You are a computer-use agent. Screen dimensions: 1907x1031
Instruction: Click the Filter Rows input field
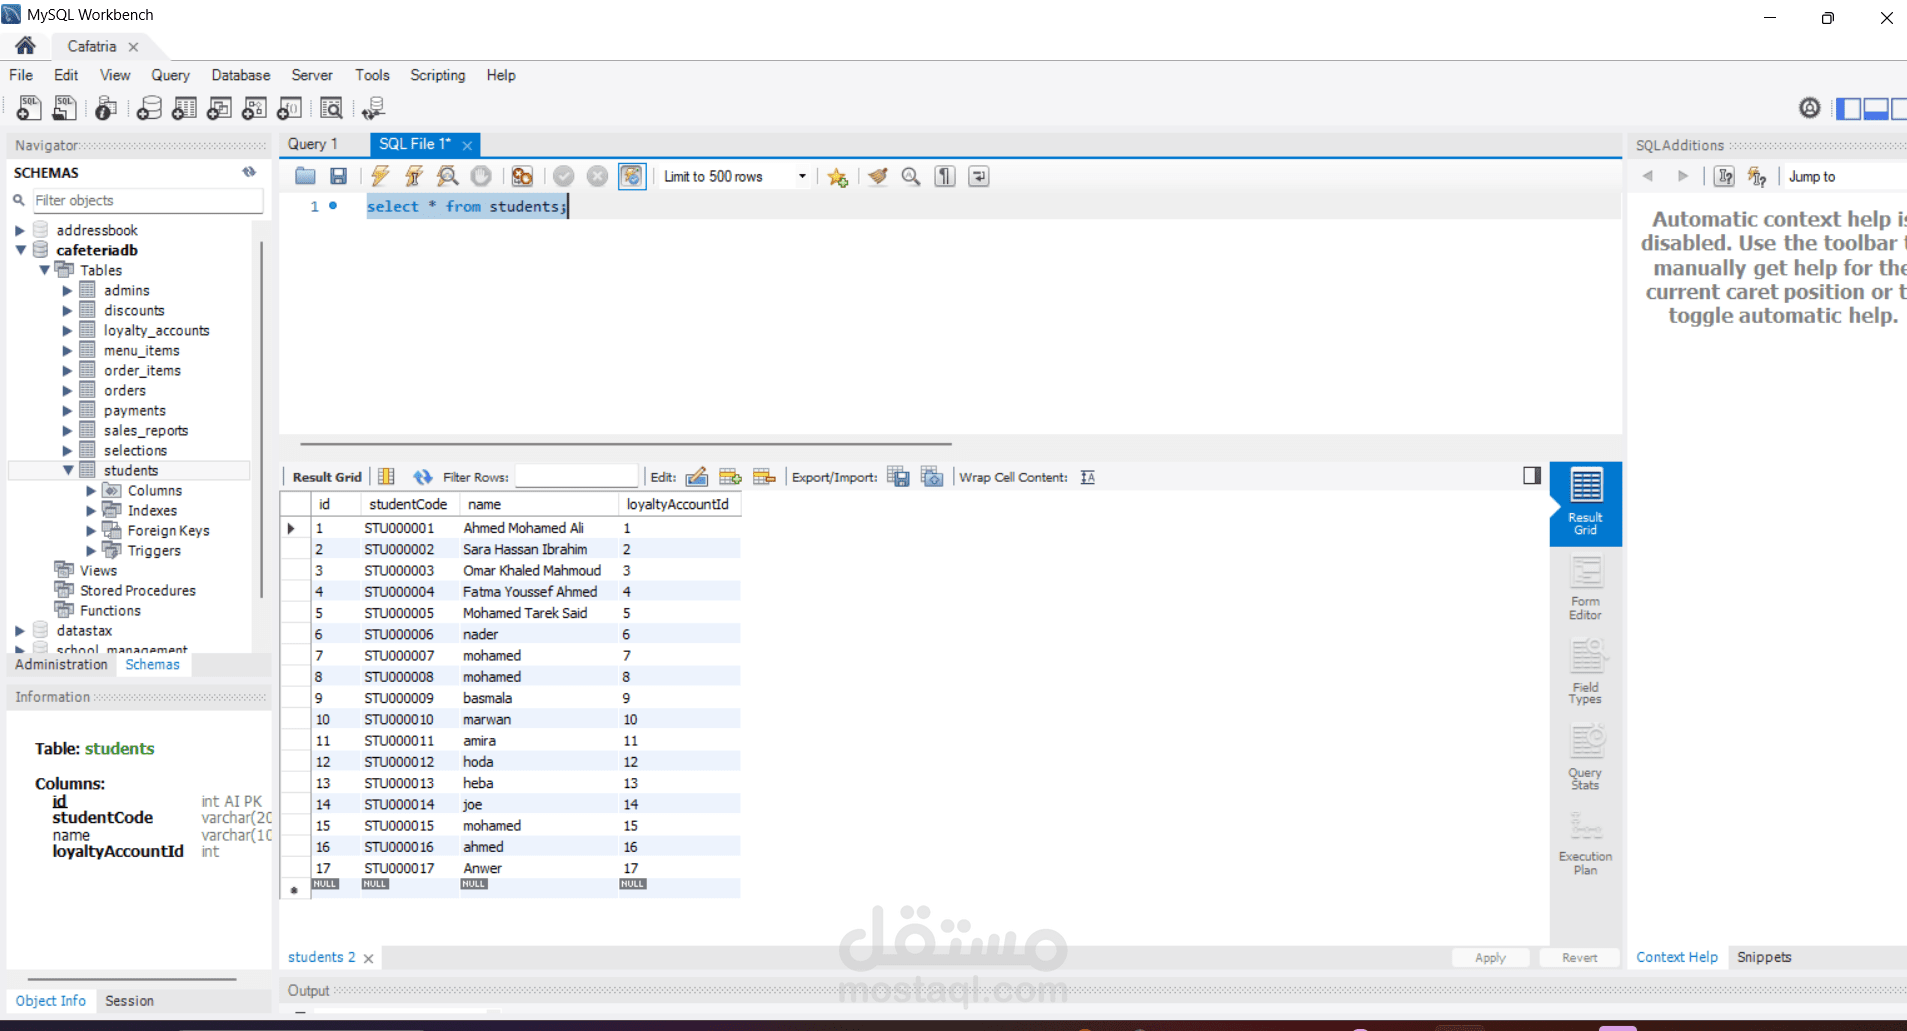click(x=576, y=477)
